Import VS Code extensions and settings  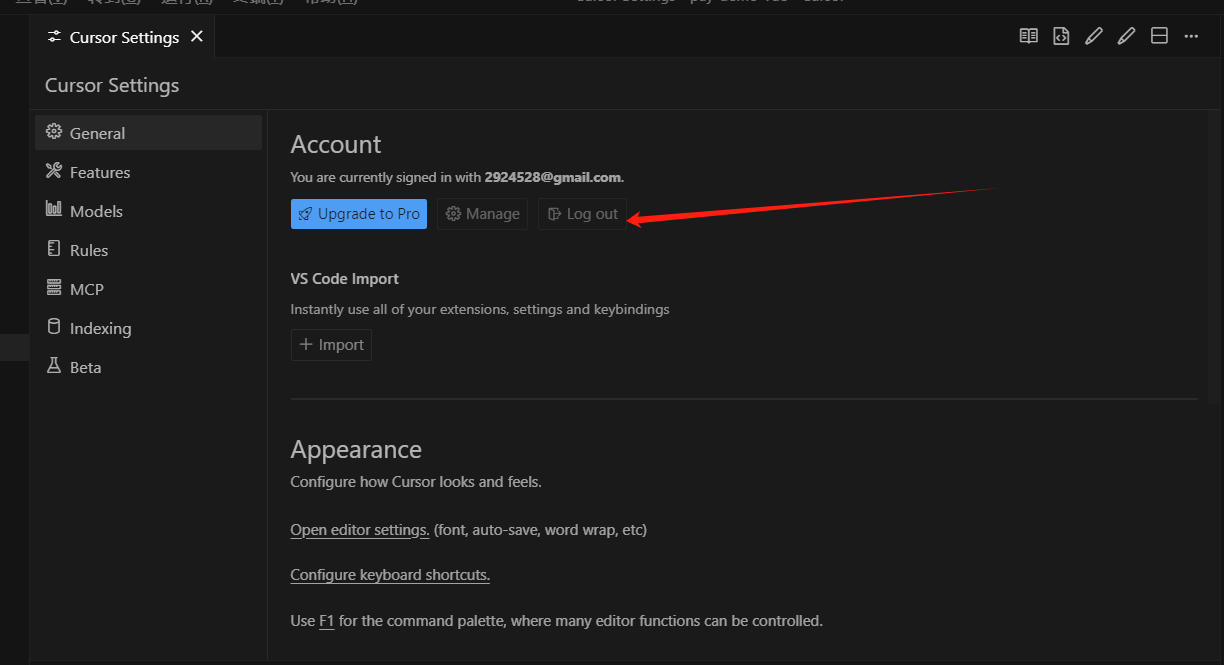[x=331, y=345]
